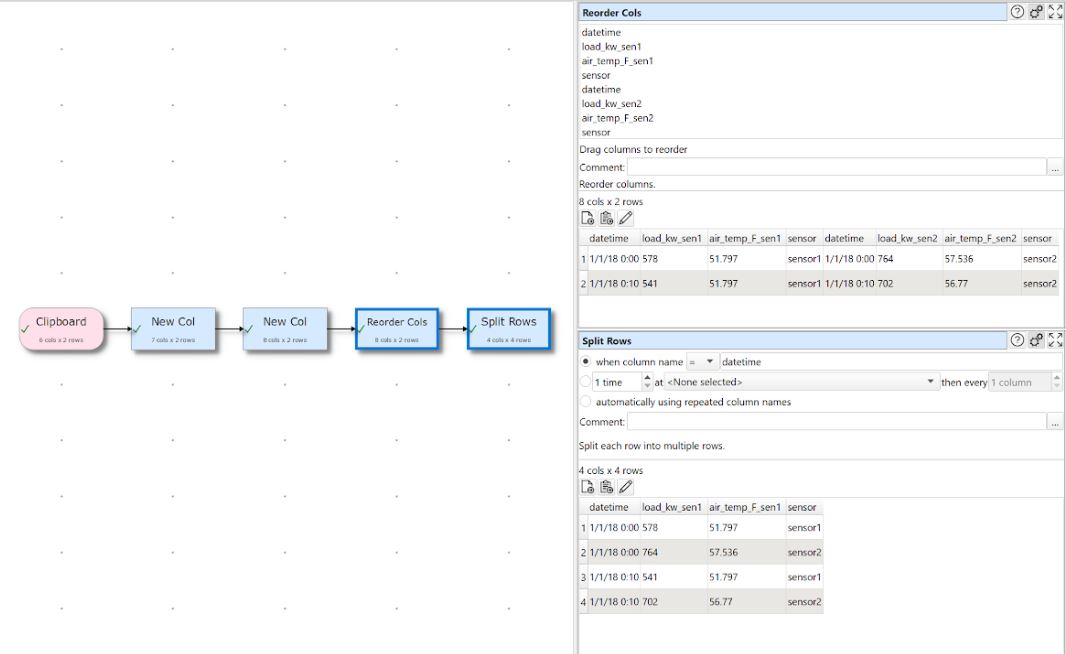1066x654 pixels.
Task: Expand the Split Rows panel to full size
Action: pyautogui.click(x=1054, y=341)
